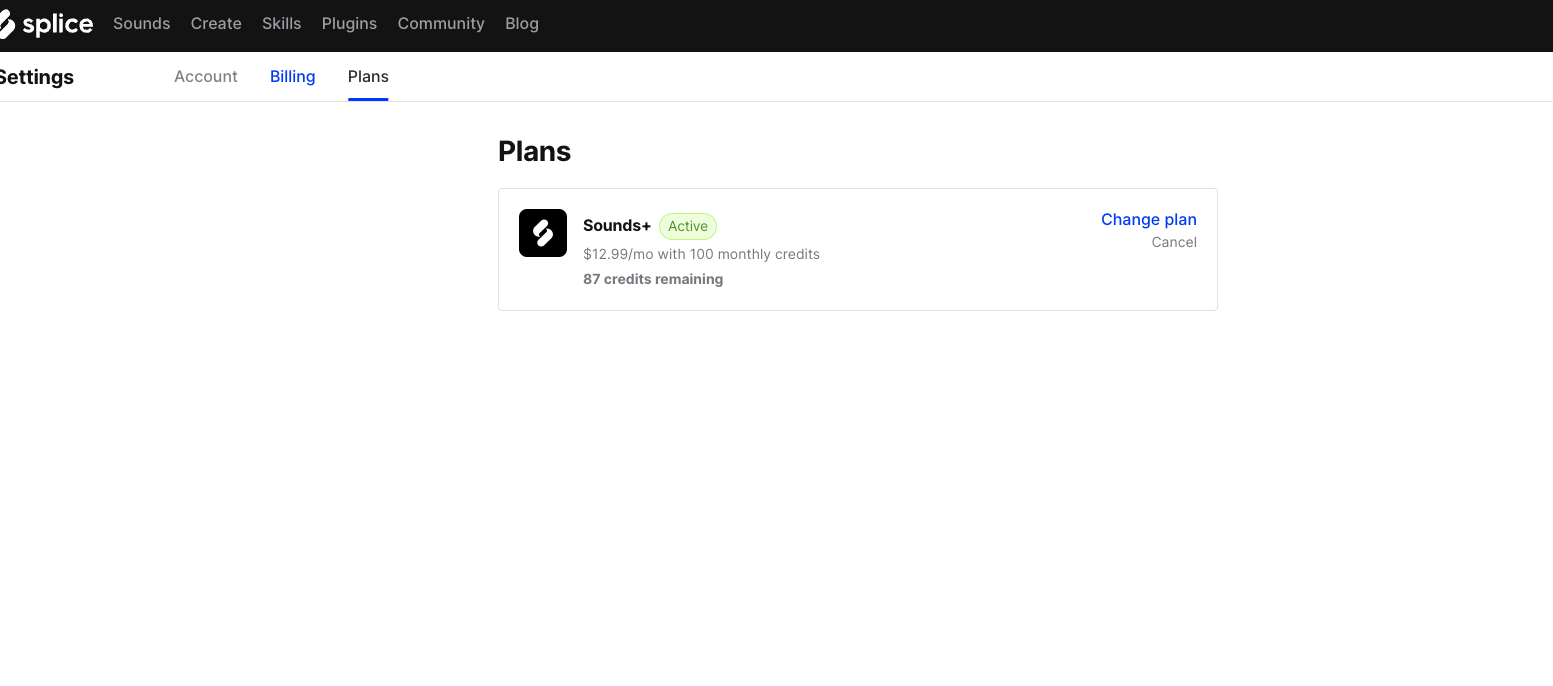Click the green Active status badge
The image size is (1553, 686).
(688, 226)
